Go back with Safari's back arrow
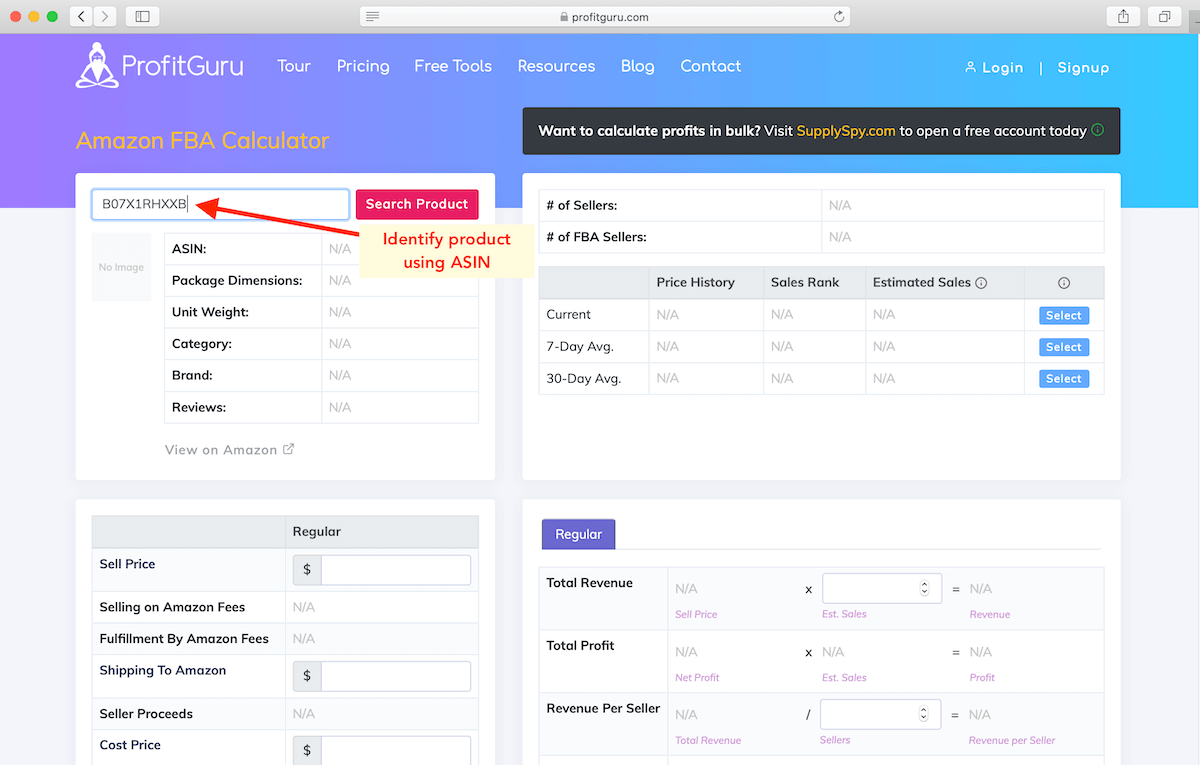The height and width of the screenshot is (765, 1200). point(81,16)
